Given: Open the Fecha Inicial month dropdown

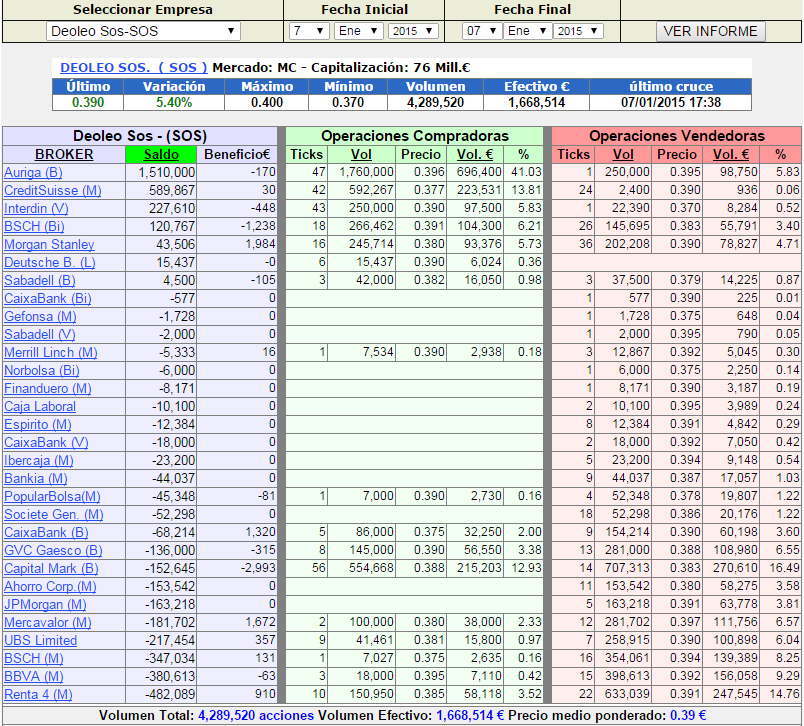Looking at the screenshot, I should click(358, 31).
